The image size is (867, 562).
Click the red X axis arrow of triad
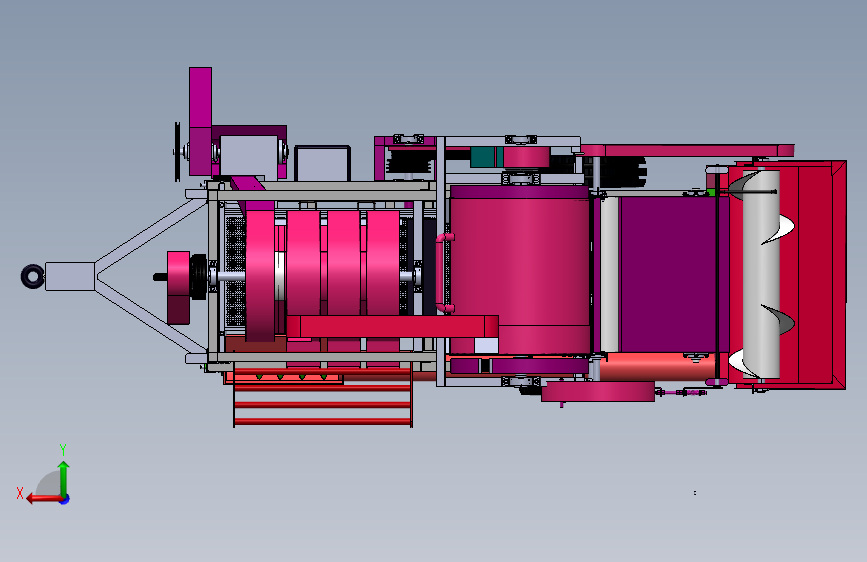coord(44,499)
